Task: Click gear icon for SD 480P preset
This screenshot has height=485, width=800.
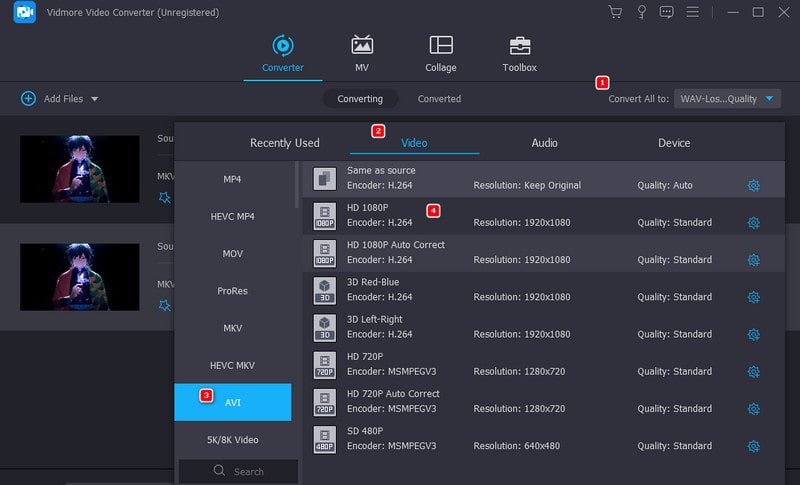Action: coord(753,446)
